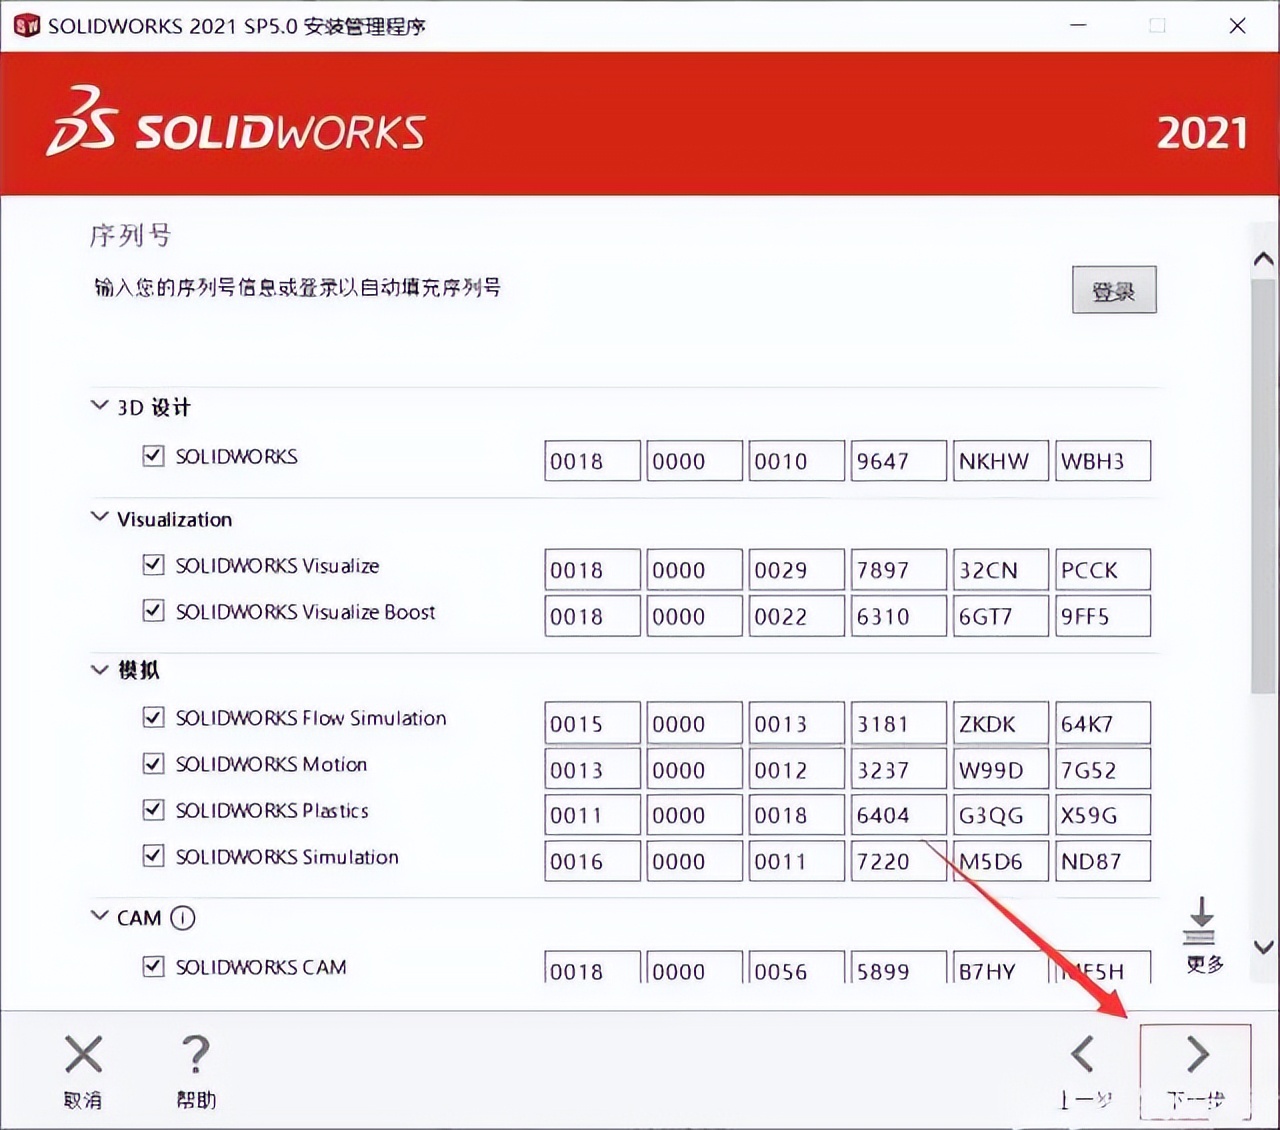Image resolution: width=1280 pixels, height=1130 pixels.
Task: Collapse the Visualization section
Action: (99, 517)
